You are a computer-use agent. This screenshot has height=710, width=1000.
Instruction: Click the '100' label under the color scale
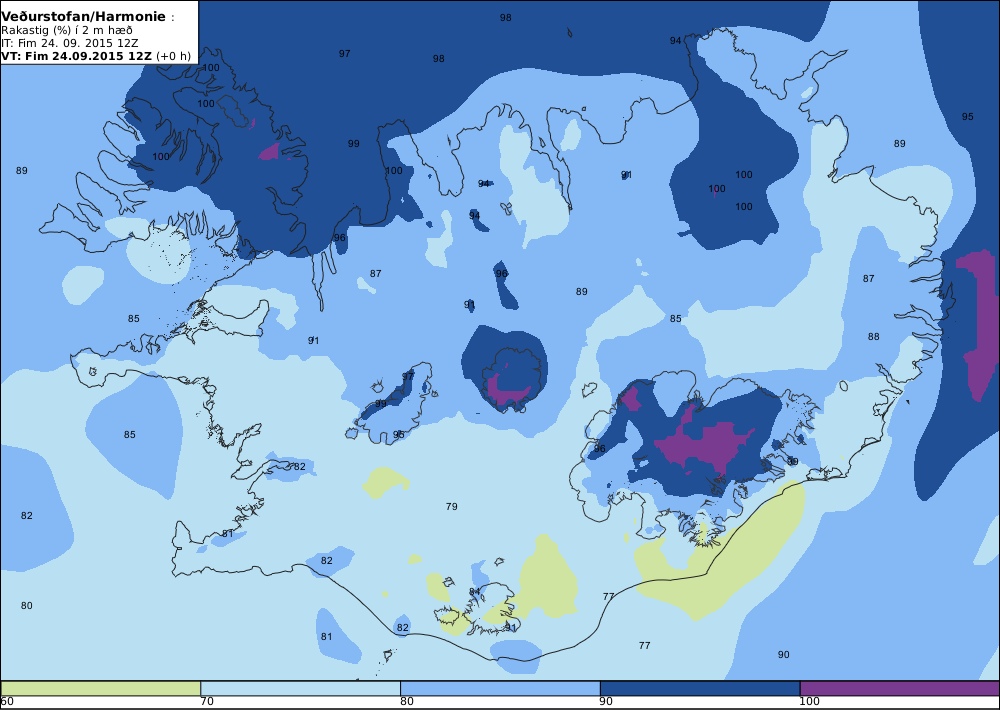point(810,702)
